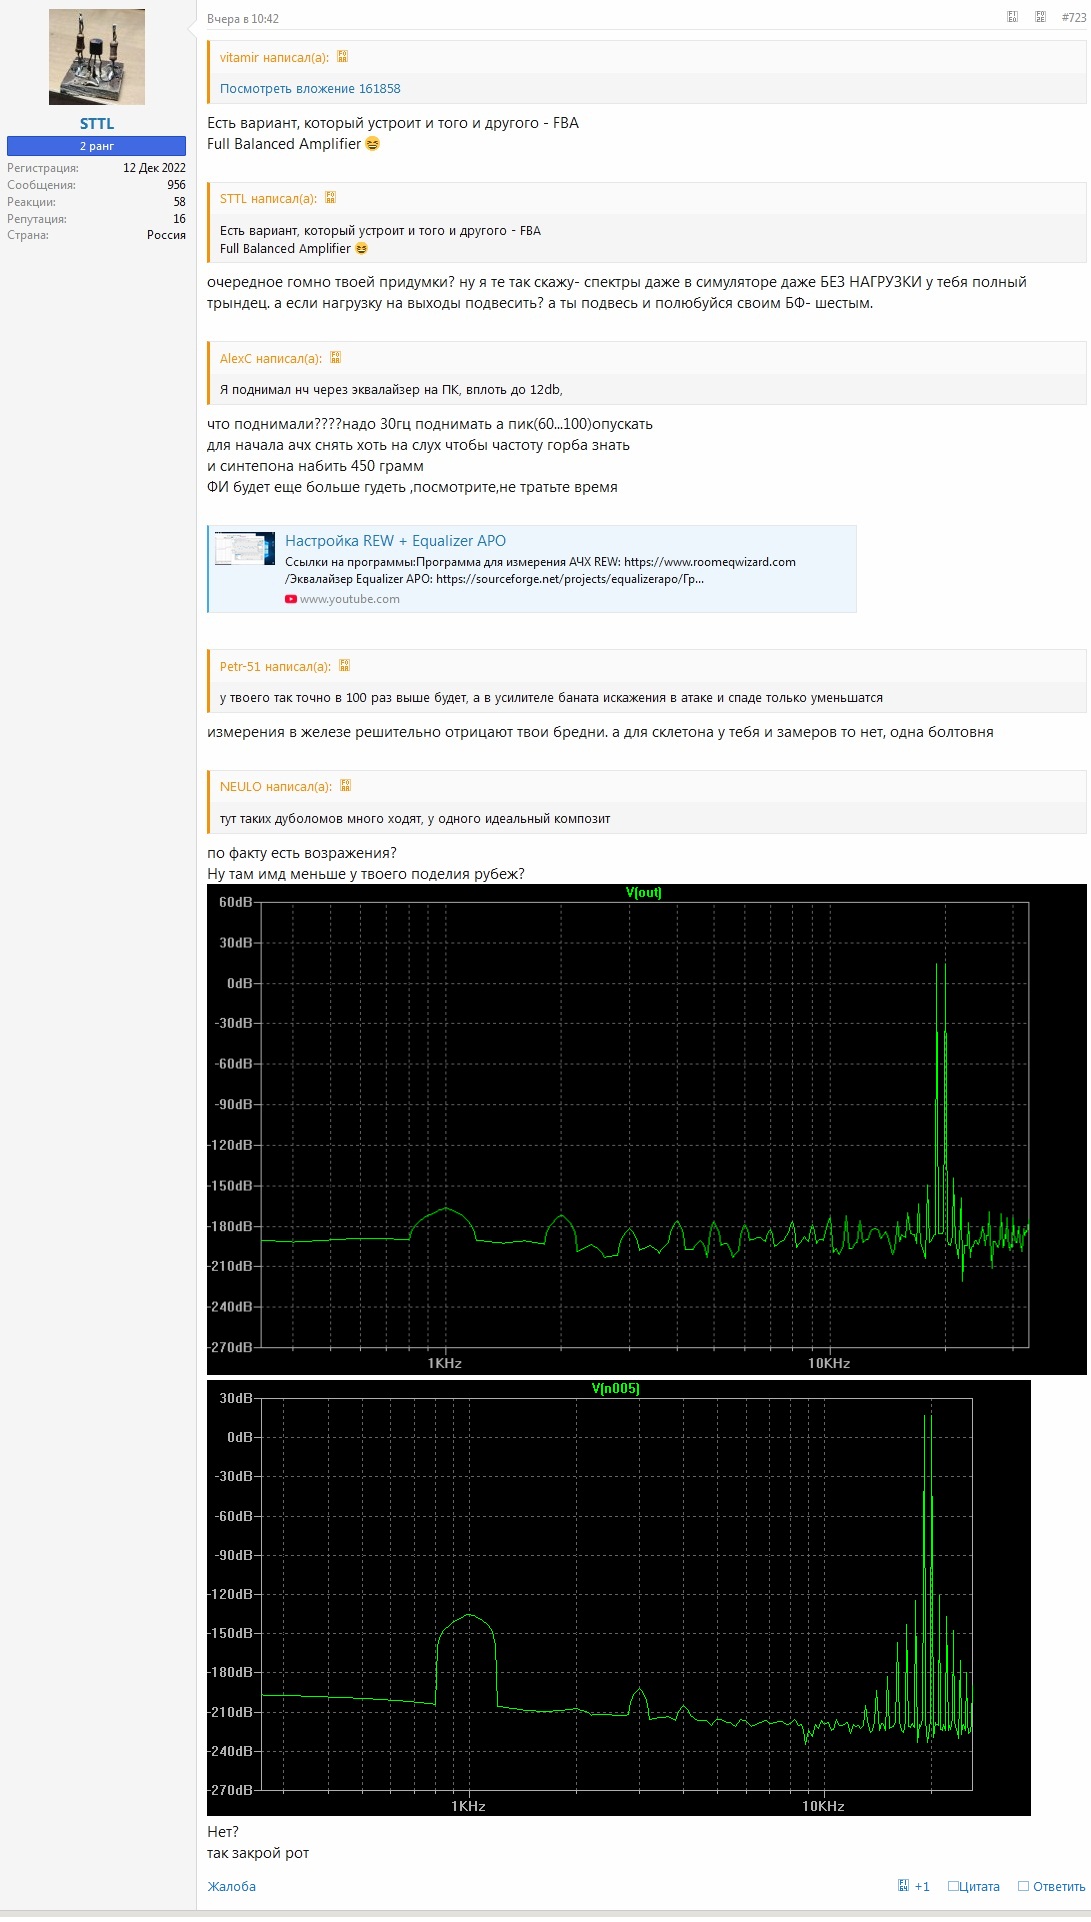This screenshot has height=1922, width=1091.
Task: Click the YouTube icon in link preview
Action: point(291,599)
